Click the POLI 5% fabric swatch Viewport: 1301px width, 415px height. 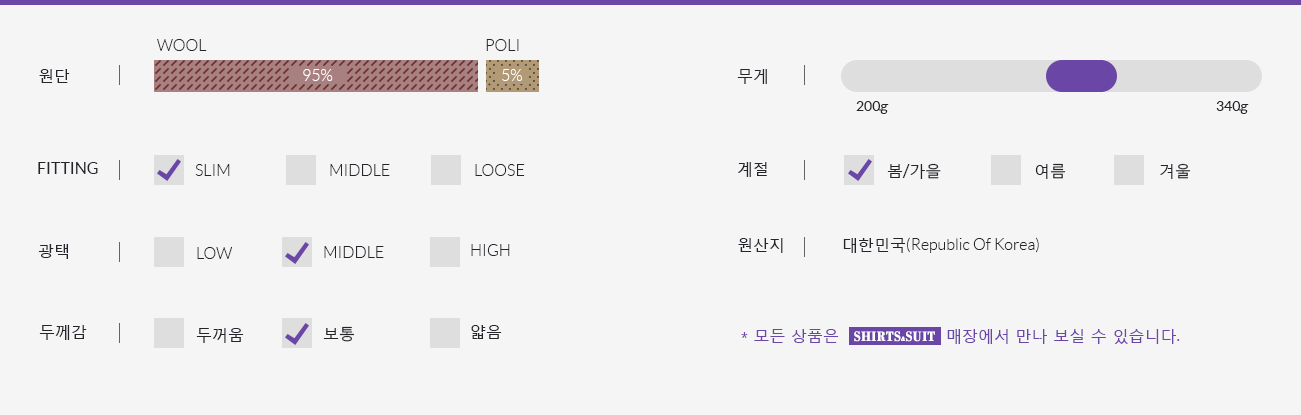[x=512, y=76]
